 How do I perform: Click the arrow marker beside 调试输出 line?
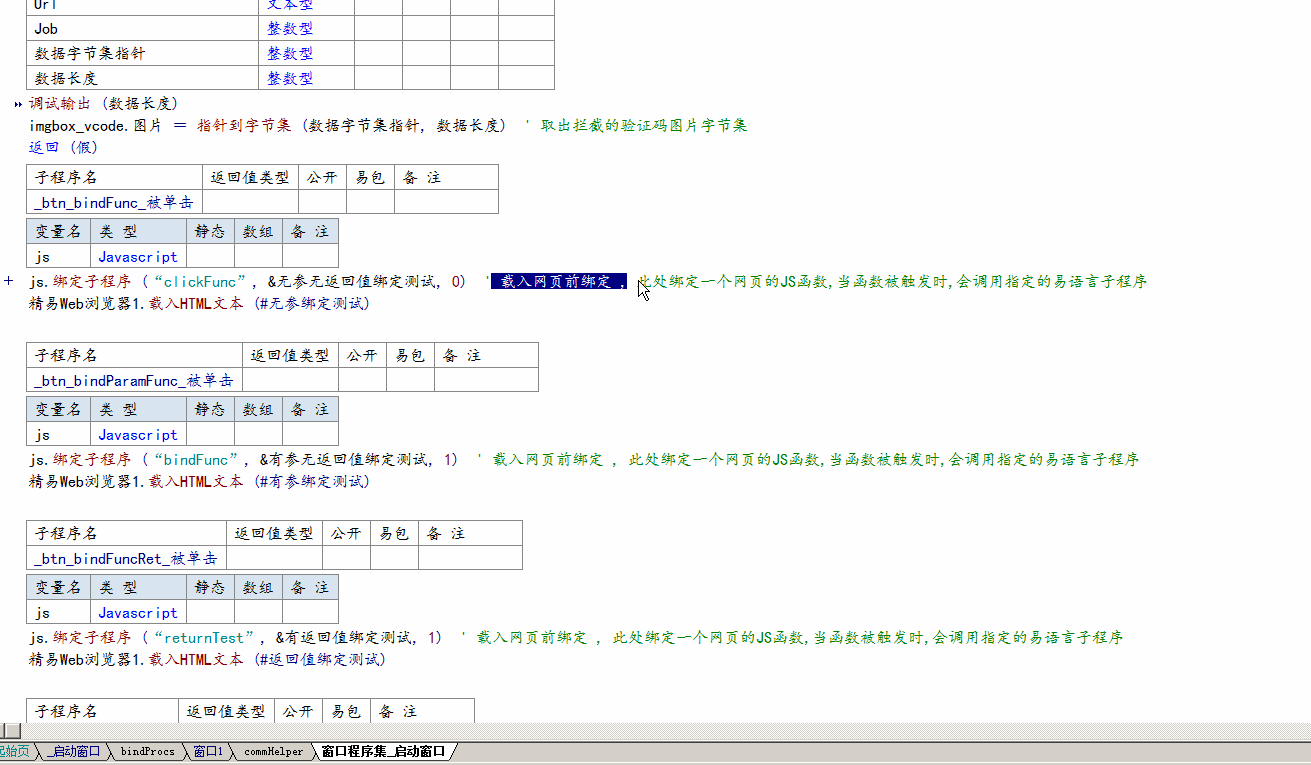click(19, 104)
